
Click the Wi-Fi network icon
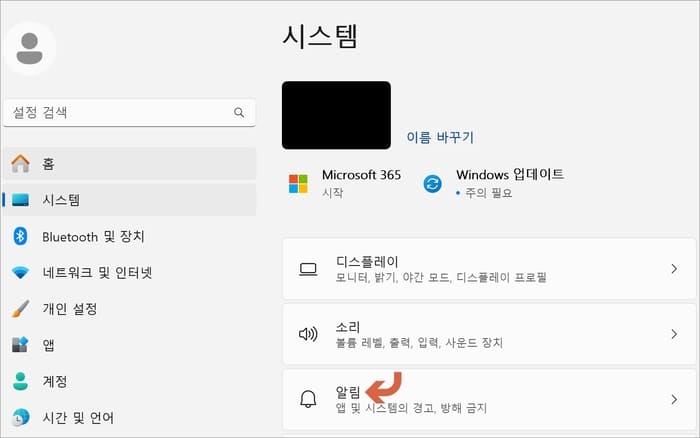(20, 272)
